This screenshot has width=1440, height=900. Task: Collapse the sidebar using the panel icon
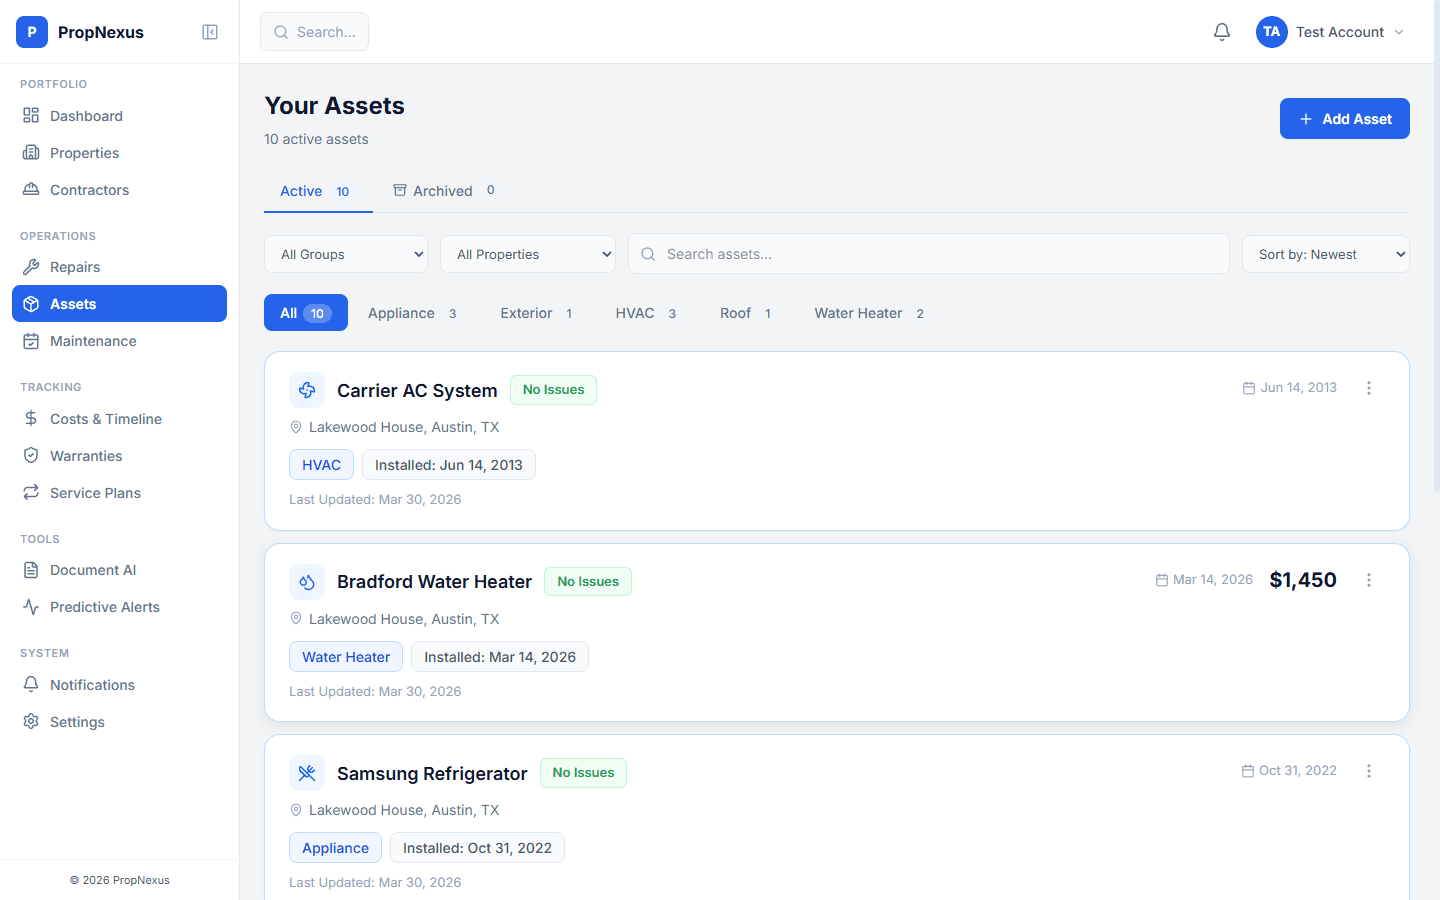coord(210,31)
